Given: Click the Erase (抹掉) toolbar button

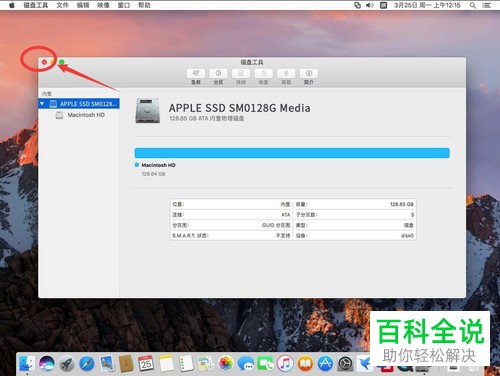Looking at the screenshot, I should click(x=241, y=73).
